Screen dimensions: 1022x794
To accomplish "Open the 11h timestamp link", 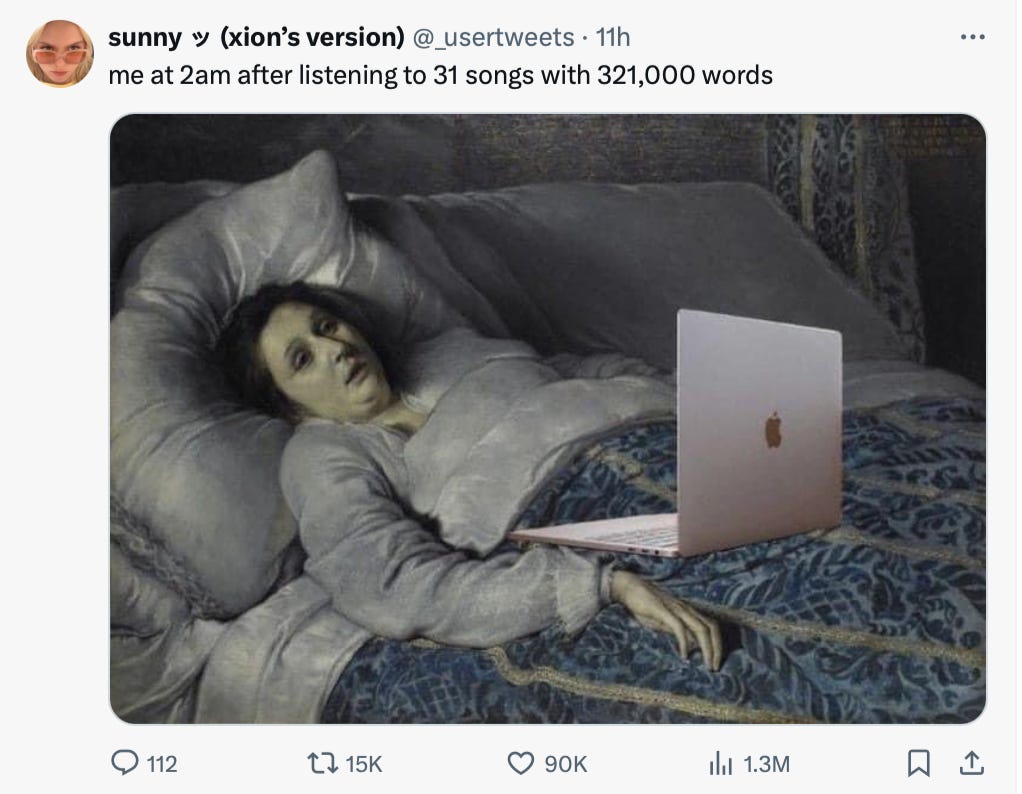I will (x=613, y=37).
